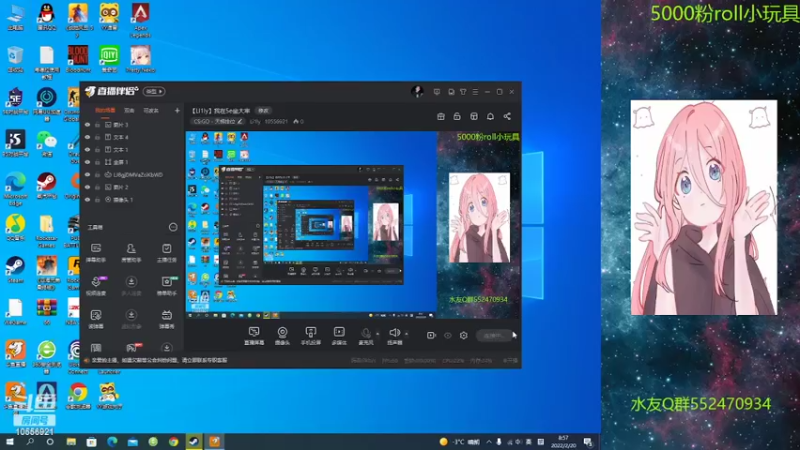This screenshot has height=450, width=800.
Task: Switch to the third scene tab
Action: 151,110
